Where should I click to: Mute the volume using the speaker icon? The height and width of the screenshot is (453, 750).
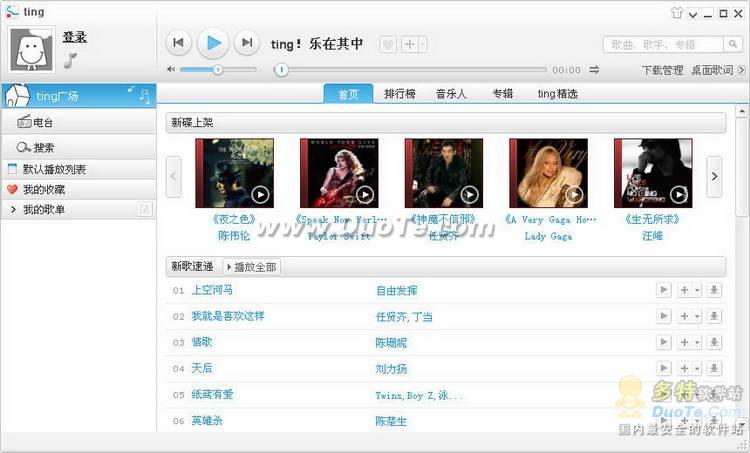pyautogui.click(x=171, y=70)
